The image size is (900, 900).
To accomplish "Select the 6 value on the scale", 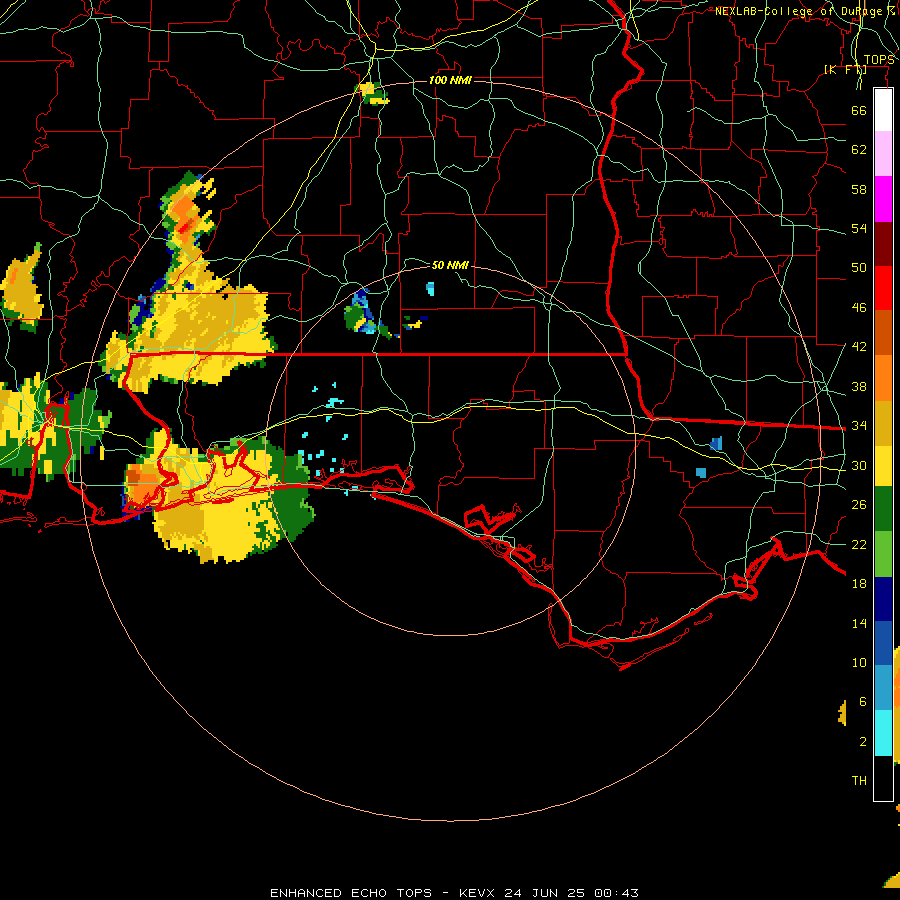I will click(862, 702).
